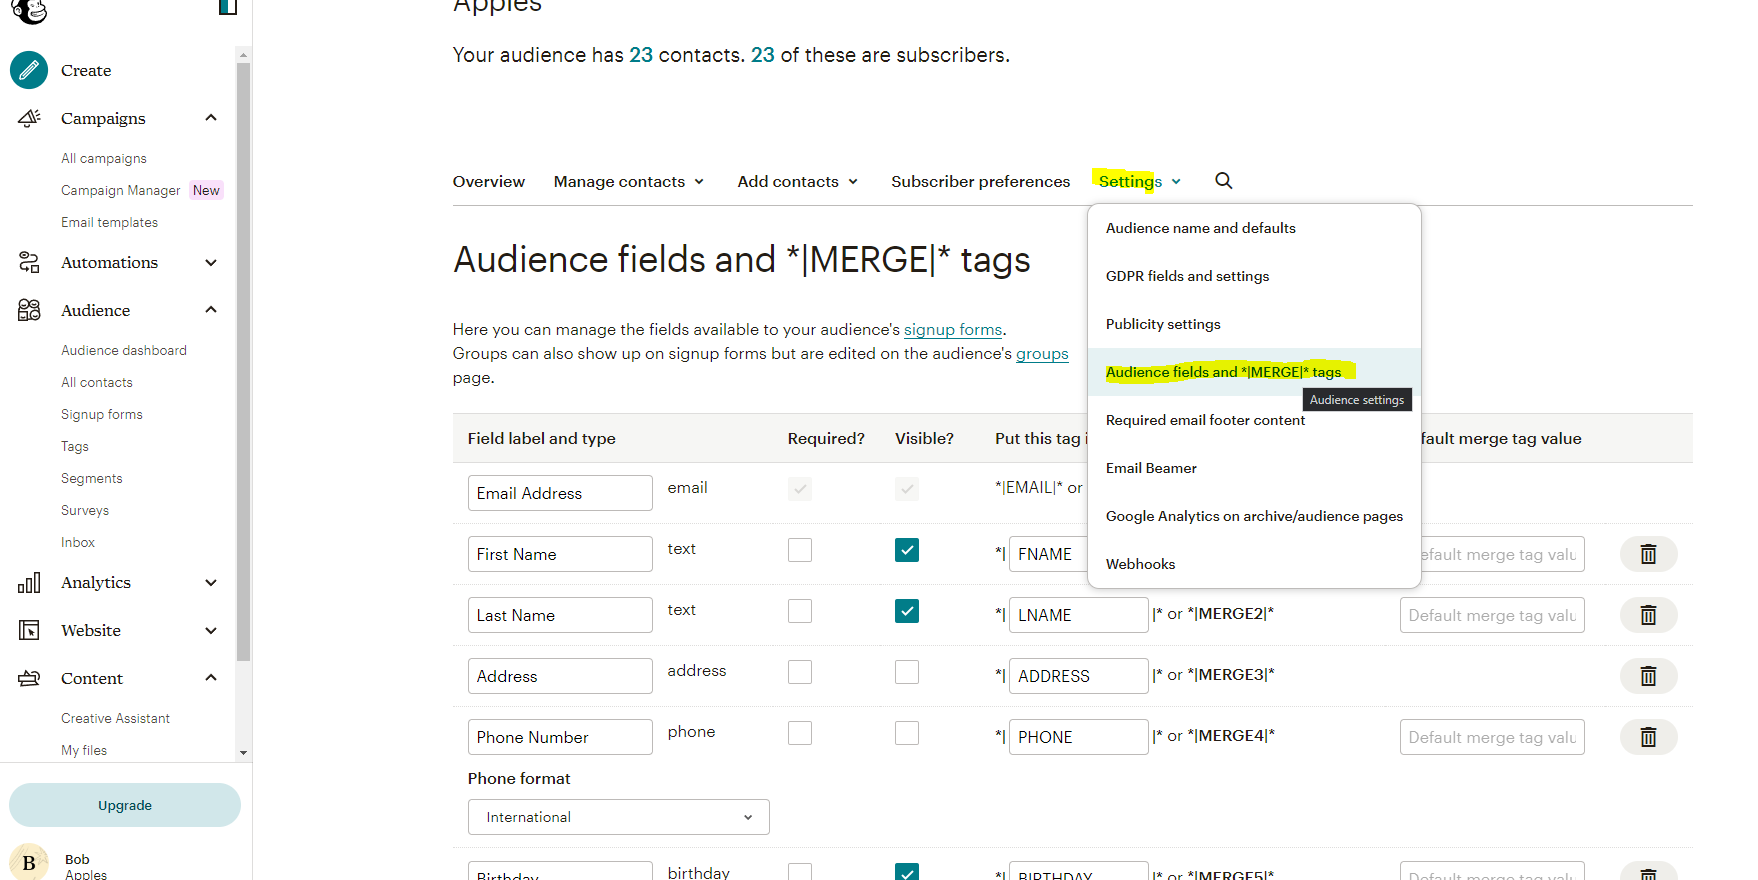Click the Campaigns megaphone icon
Image resolution: width=1758 pixels, height=880 pixels.
point(29,118)
